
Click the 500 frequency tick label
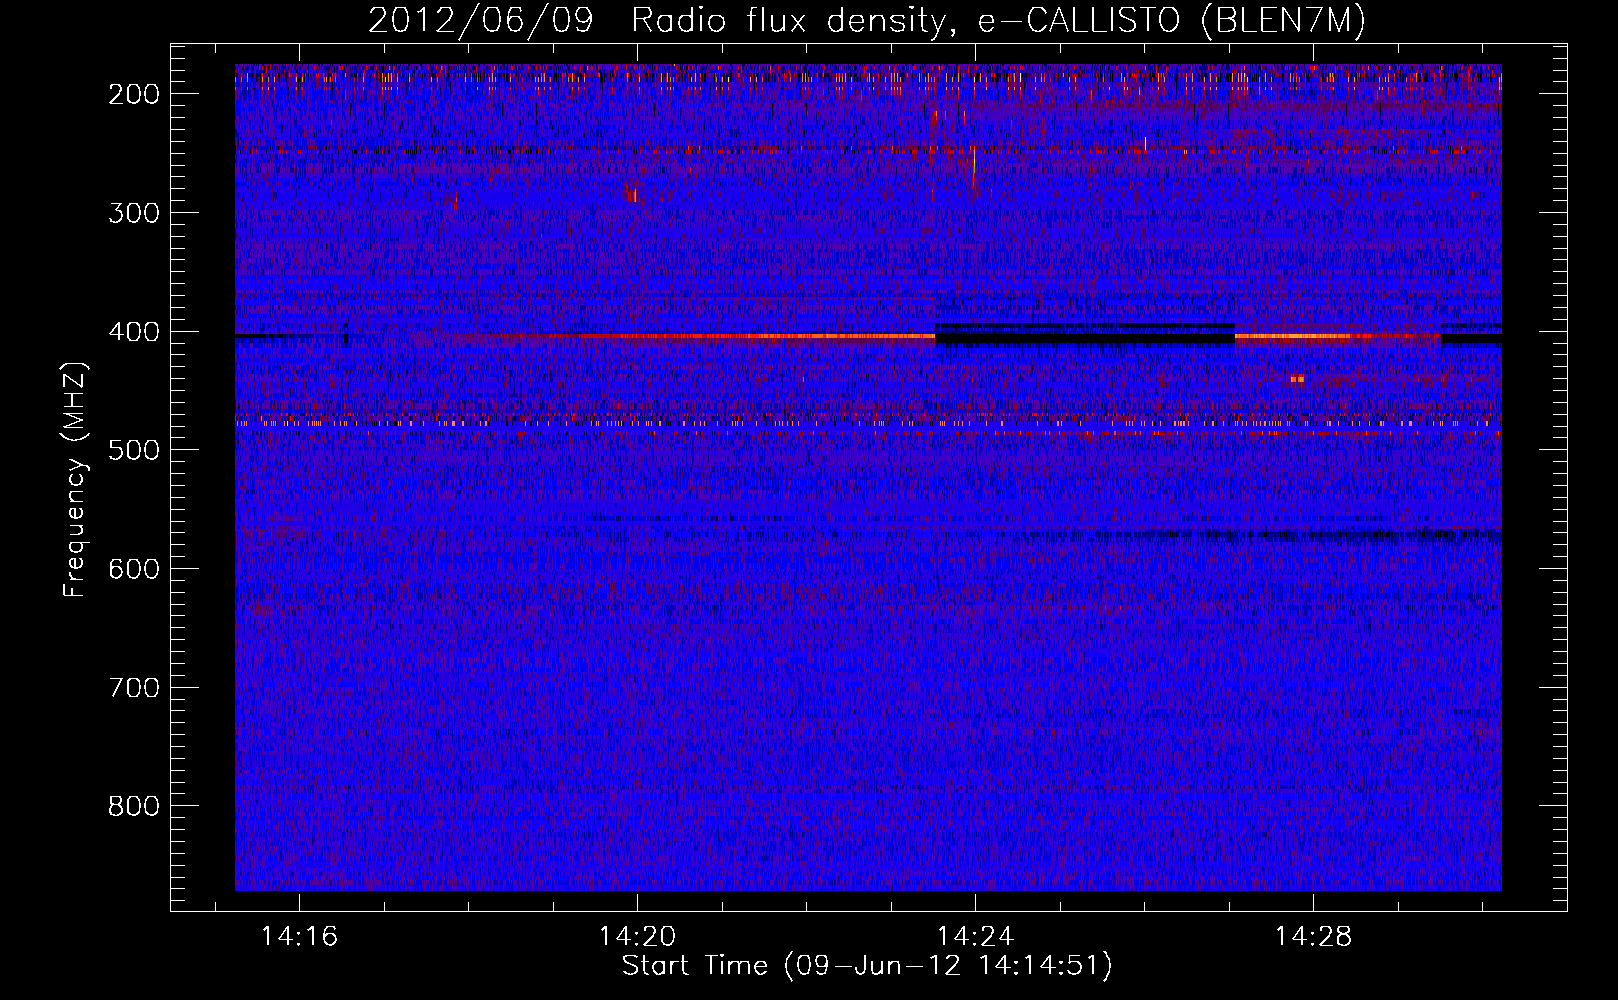click(x=133, y=450)
